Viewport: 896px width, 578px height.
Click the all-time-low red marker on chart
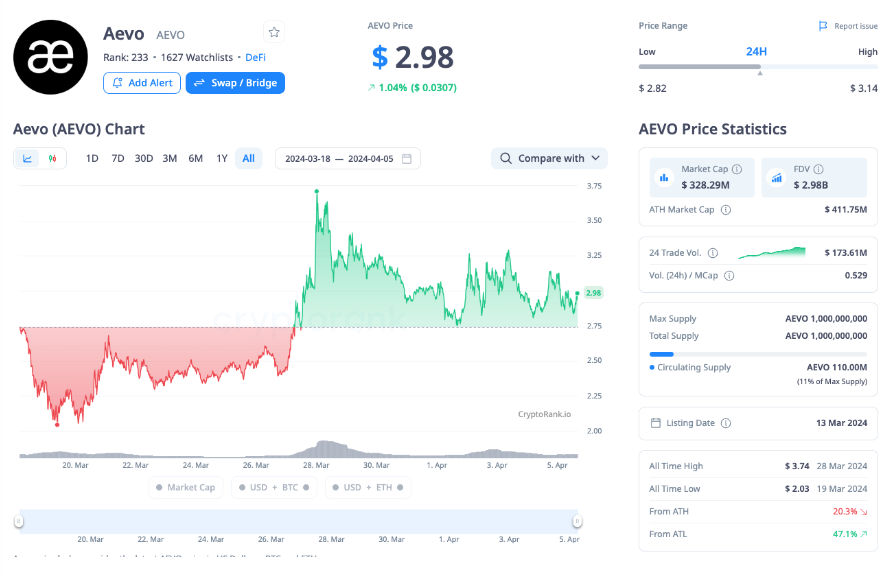click(x=57, y=424)
